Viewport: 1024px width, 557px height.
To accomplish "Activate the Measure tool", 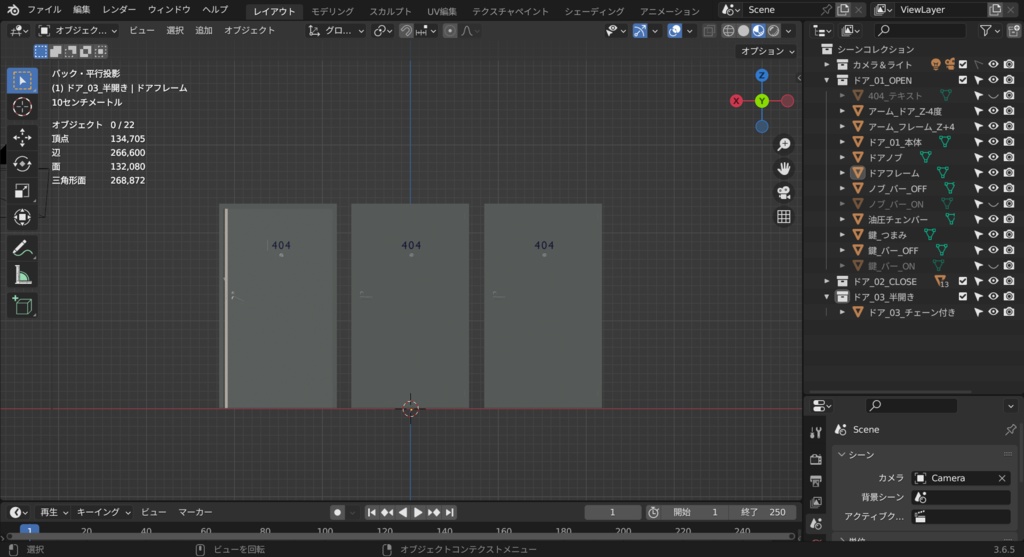I will (x=22, y=275).
